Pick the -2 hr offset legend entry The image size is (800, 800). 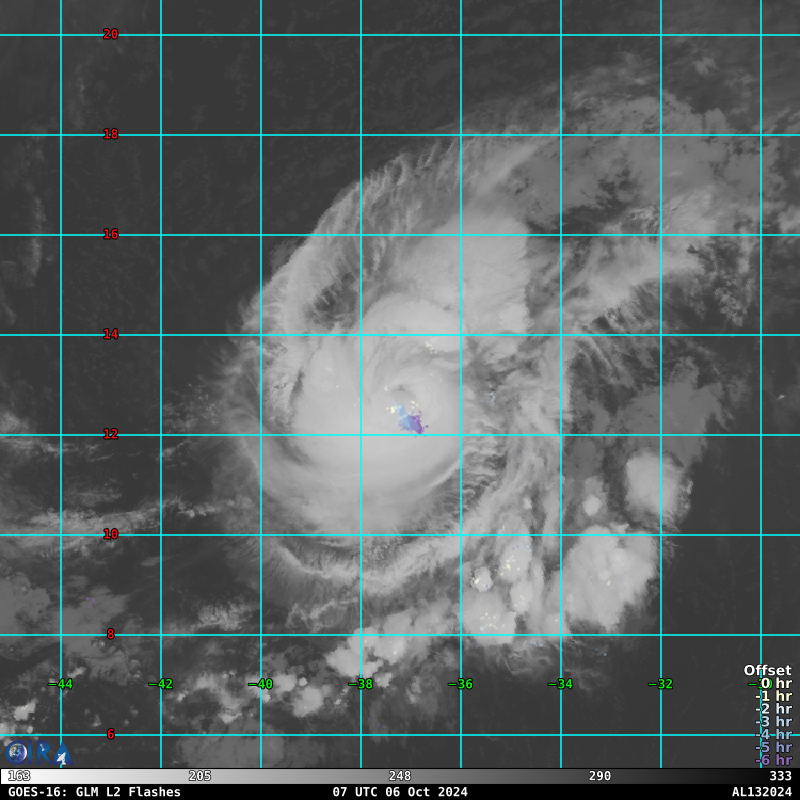pyautogui.click(x=773, y=709)
